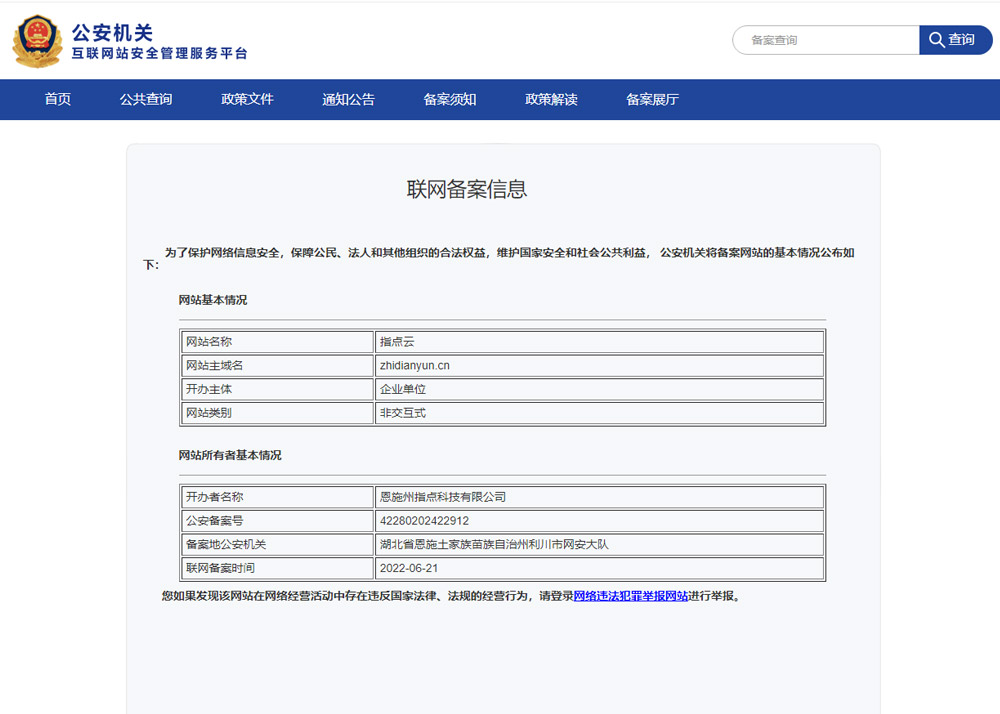Open the 公共查询 menu item
The image size is (1000, 714).
point(146,99)
